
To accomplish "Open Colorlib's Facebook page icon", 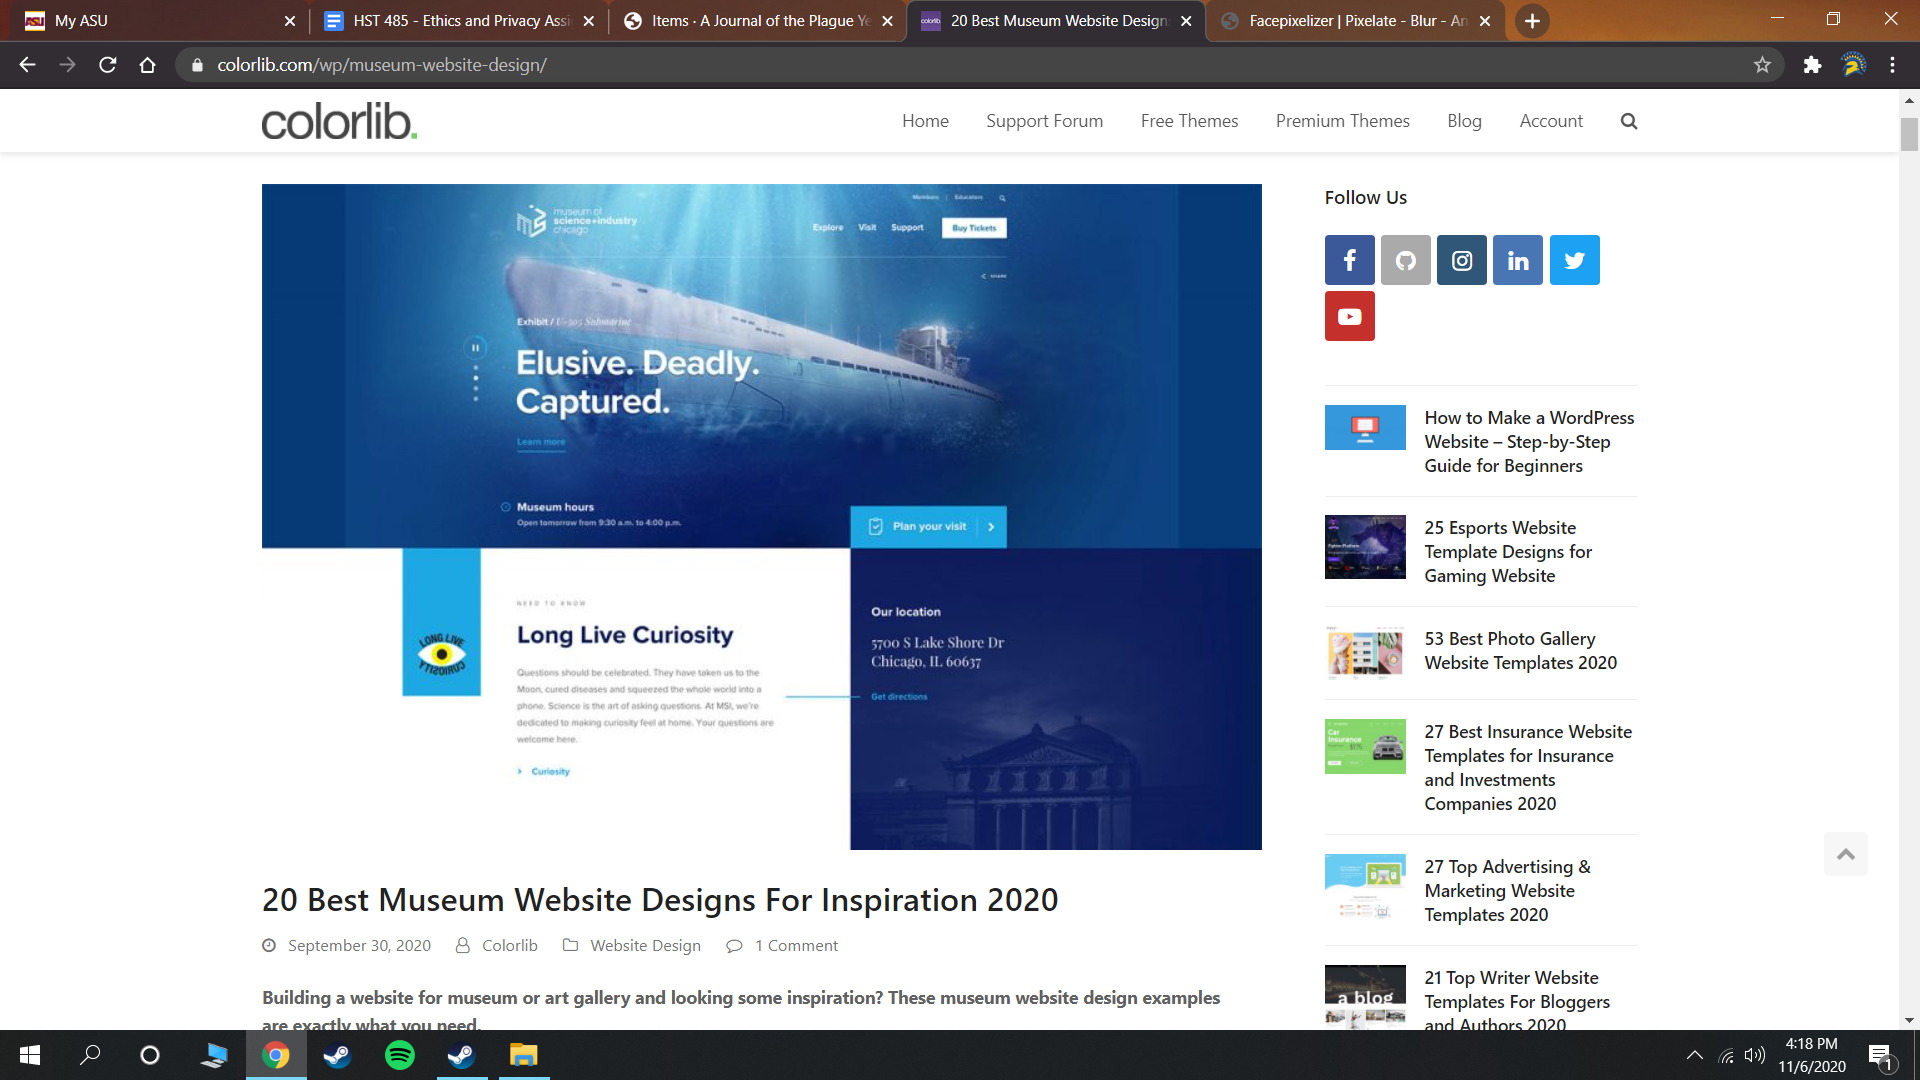I will click(1349, 260).
